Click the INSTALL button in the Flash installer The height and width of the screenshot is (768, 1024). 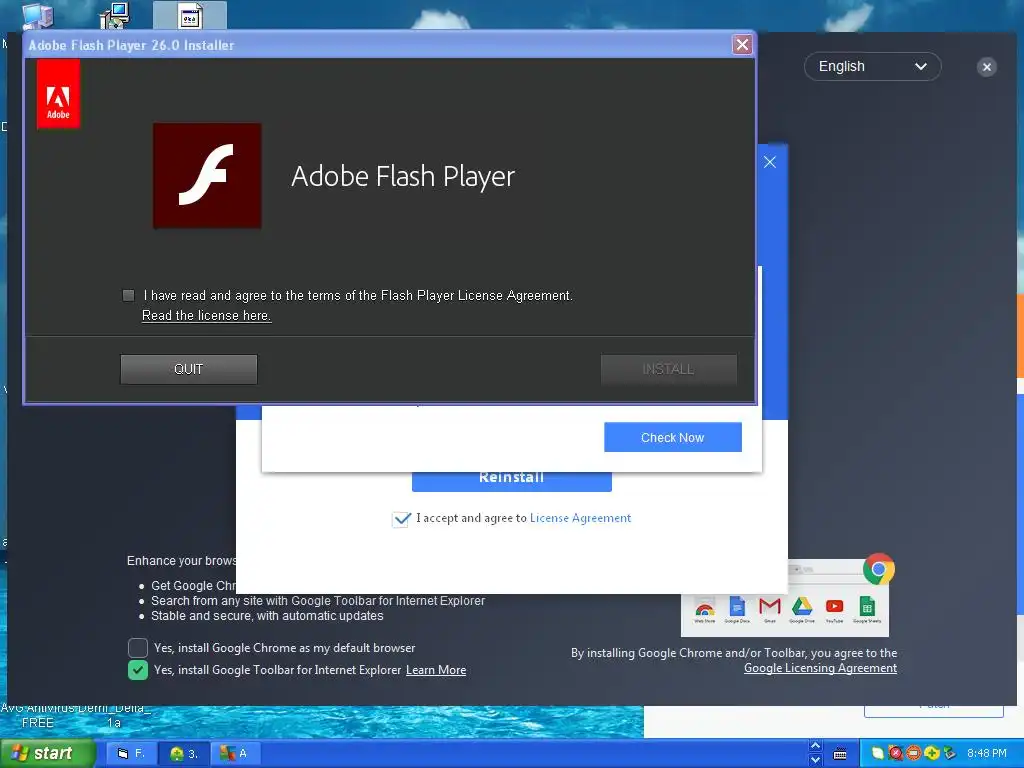pyautogui.click(x=669, y=369)
